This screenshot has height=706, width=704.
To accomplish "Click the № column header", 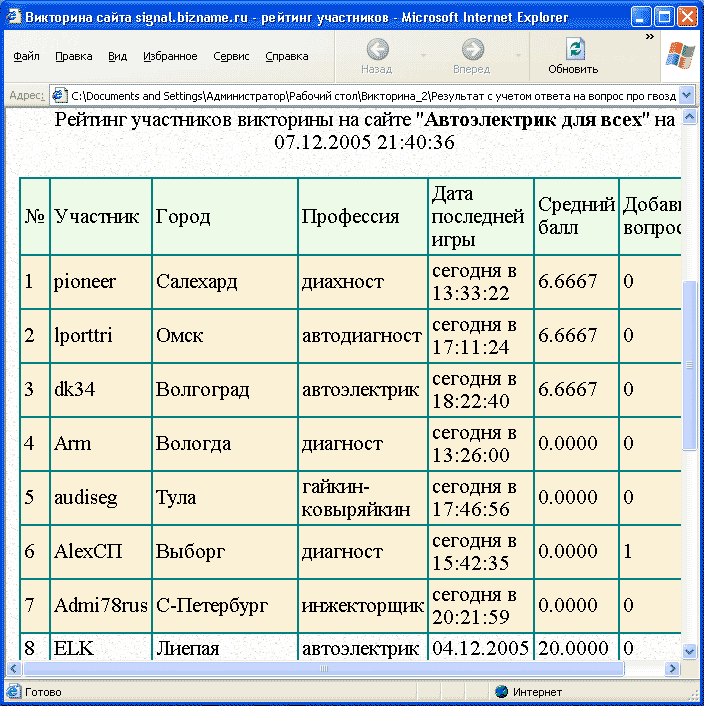I will click(x=35, y=217).
